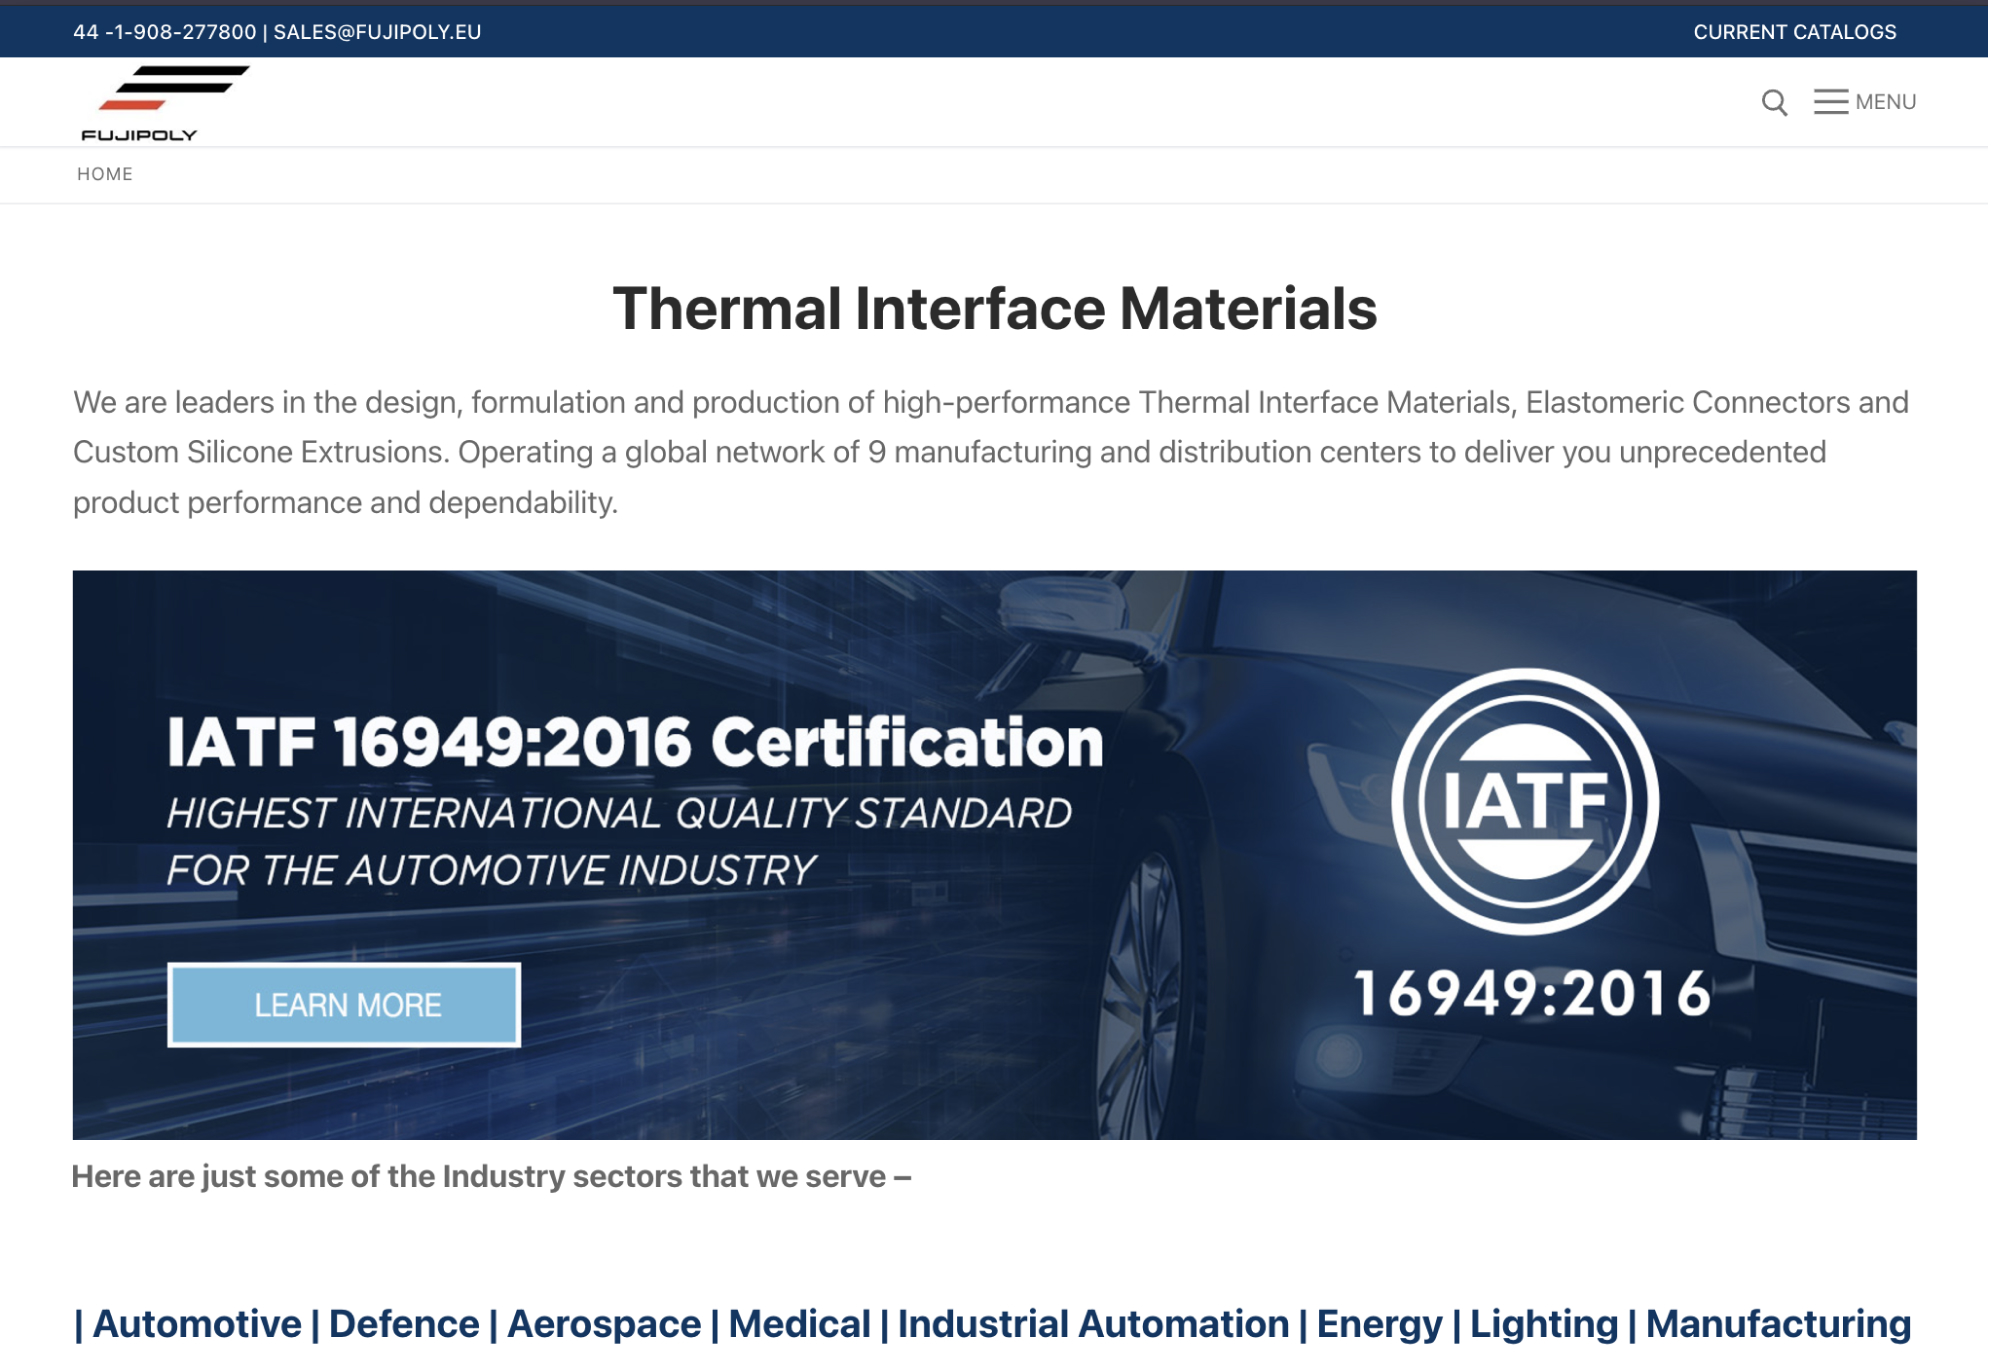Screen dimensions: 2004x1360
Task: Click the HOME breadcrumb
Action: coord(106,175)
